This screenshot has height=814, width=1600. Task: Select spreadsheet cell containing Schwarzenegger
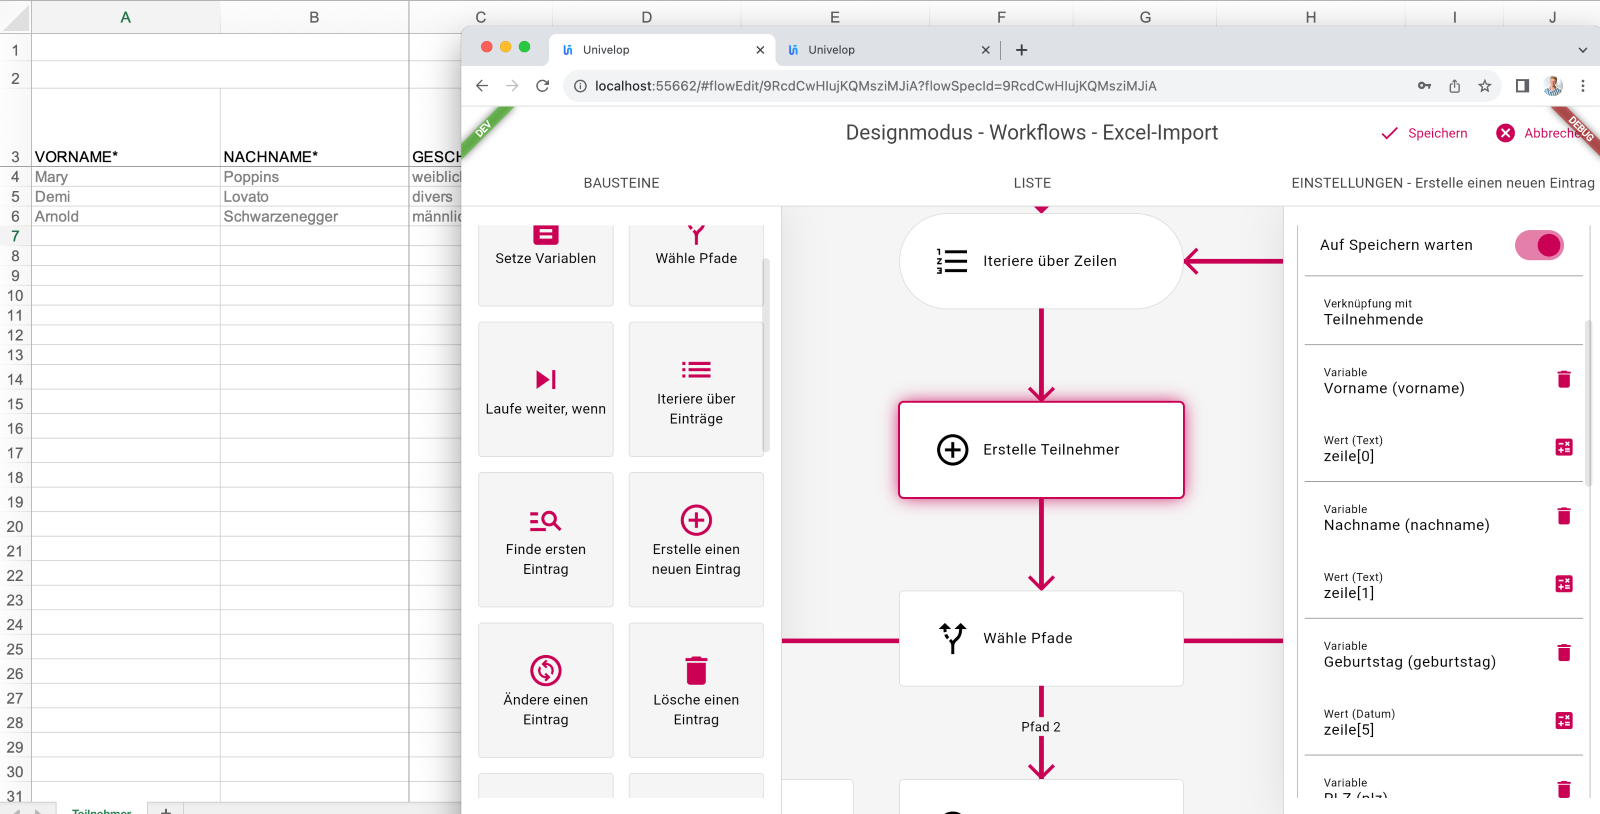pyautogui.click(x=314, y=217)
